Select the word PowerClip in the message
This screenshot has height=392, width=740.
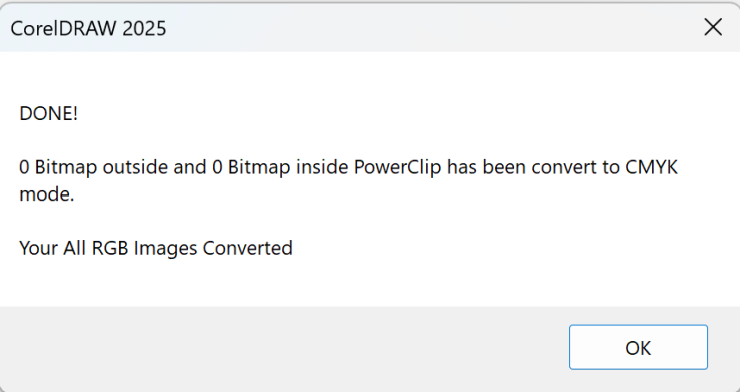click(x=397, y=167)
